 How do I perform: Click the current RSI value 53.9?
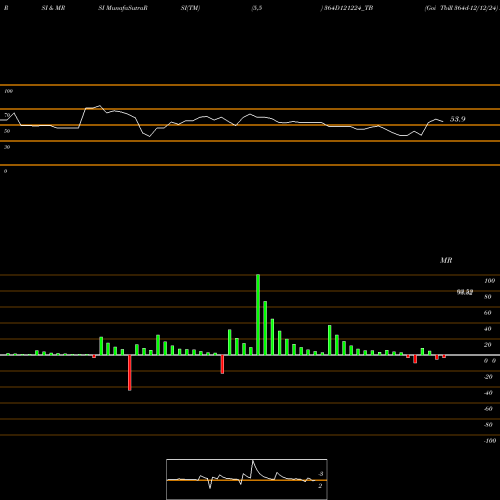[458, 119]
